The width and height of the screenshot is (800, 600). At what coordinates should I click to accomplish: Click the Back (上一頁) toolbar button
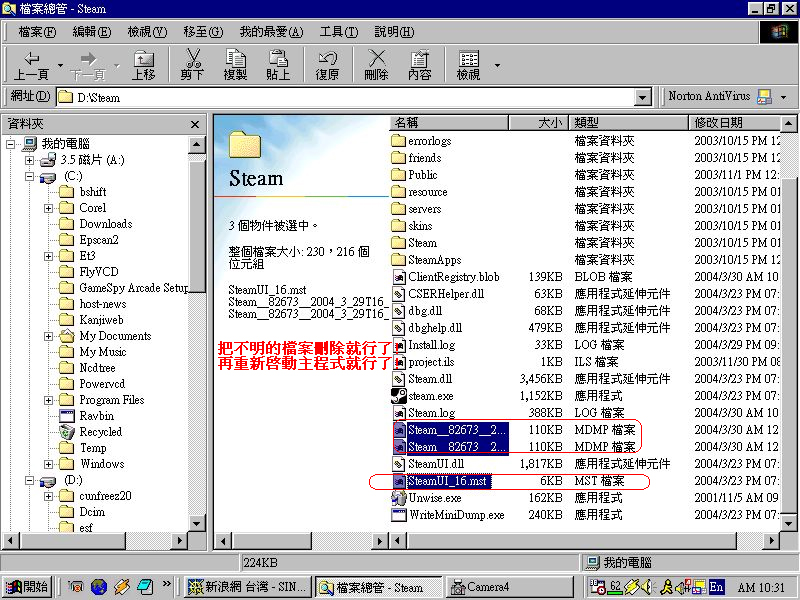point(31,65)
